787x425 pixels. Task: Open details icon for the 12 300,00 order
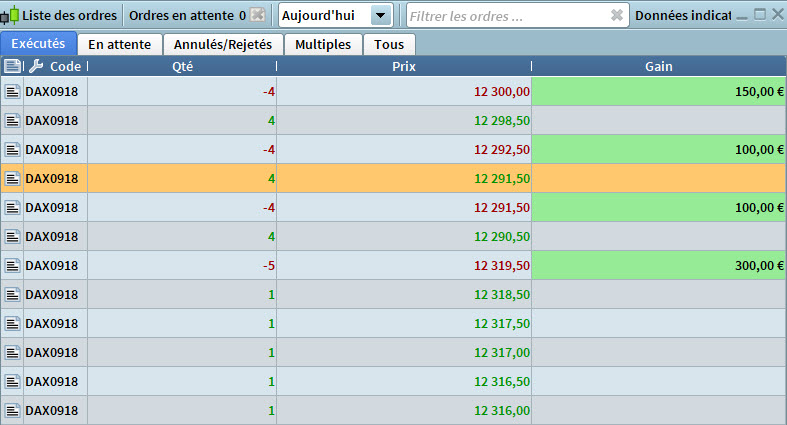(12, 91)
